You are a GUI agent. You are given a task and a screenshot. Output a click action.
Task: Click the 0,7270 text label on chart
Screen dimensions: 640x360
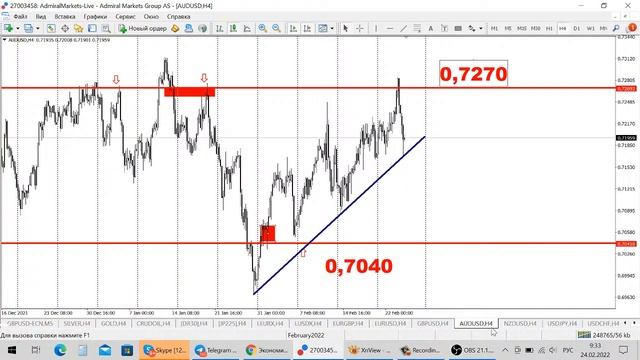473,74
